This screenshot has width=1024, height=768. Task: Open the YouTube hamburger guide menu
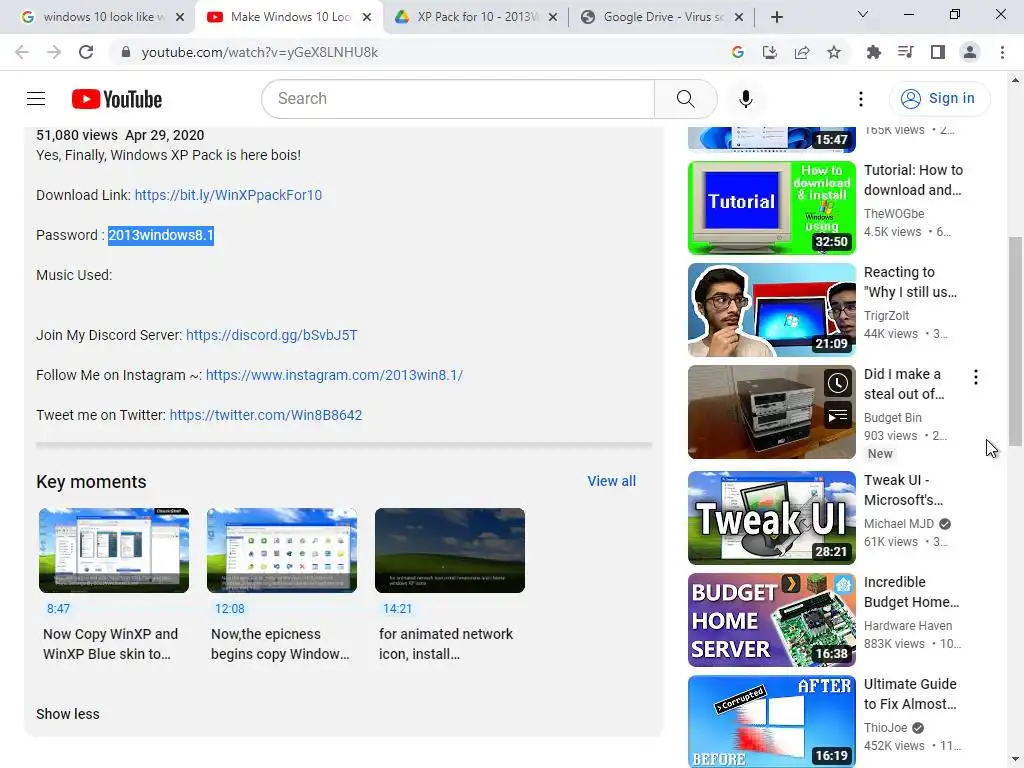tap(36, 99)
